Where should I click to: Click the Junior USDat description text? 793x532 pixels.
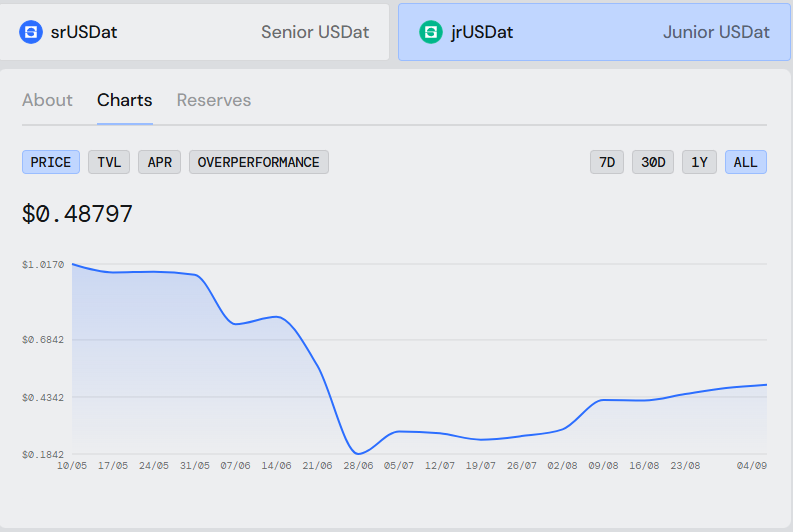point(716,32)
